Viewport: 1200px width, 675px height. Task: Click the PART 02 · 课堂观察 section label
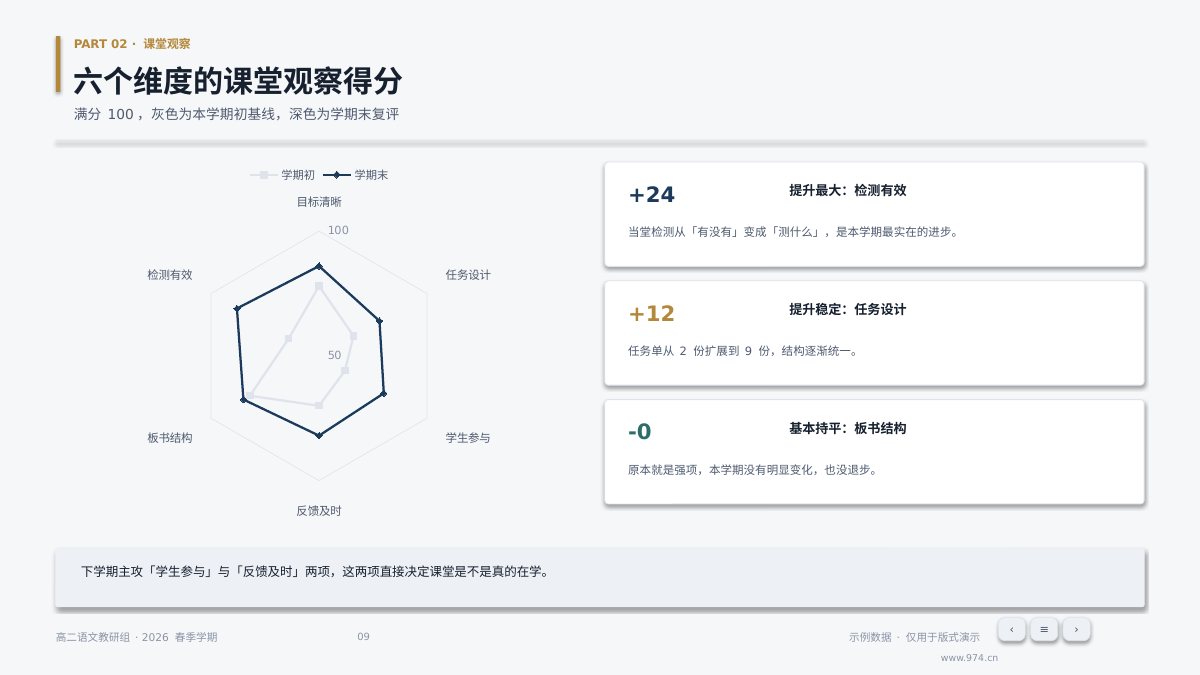[132, 44]
